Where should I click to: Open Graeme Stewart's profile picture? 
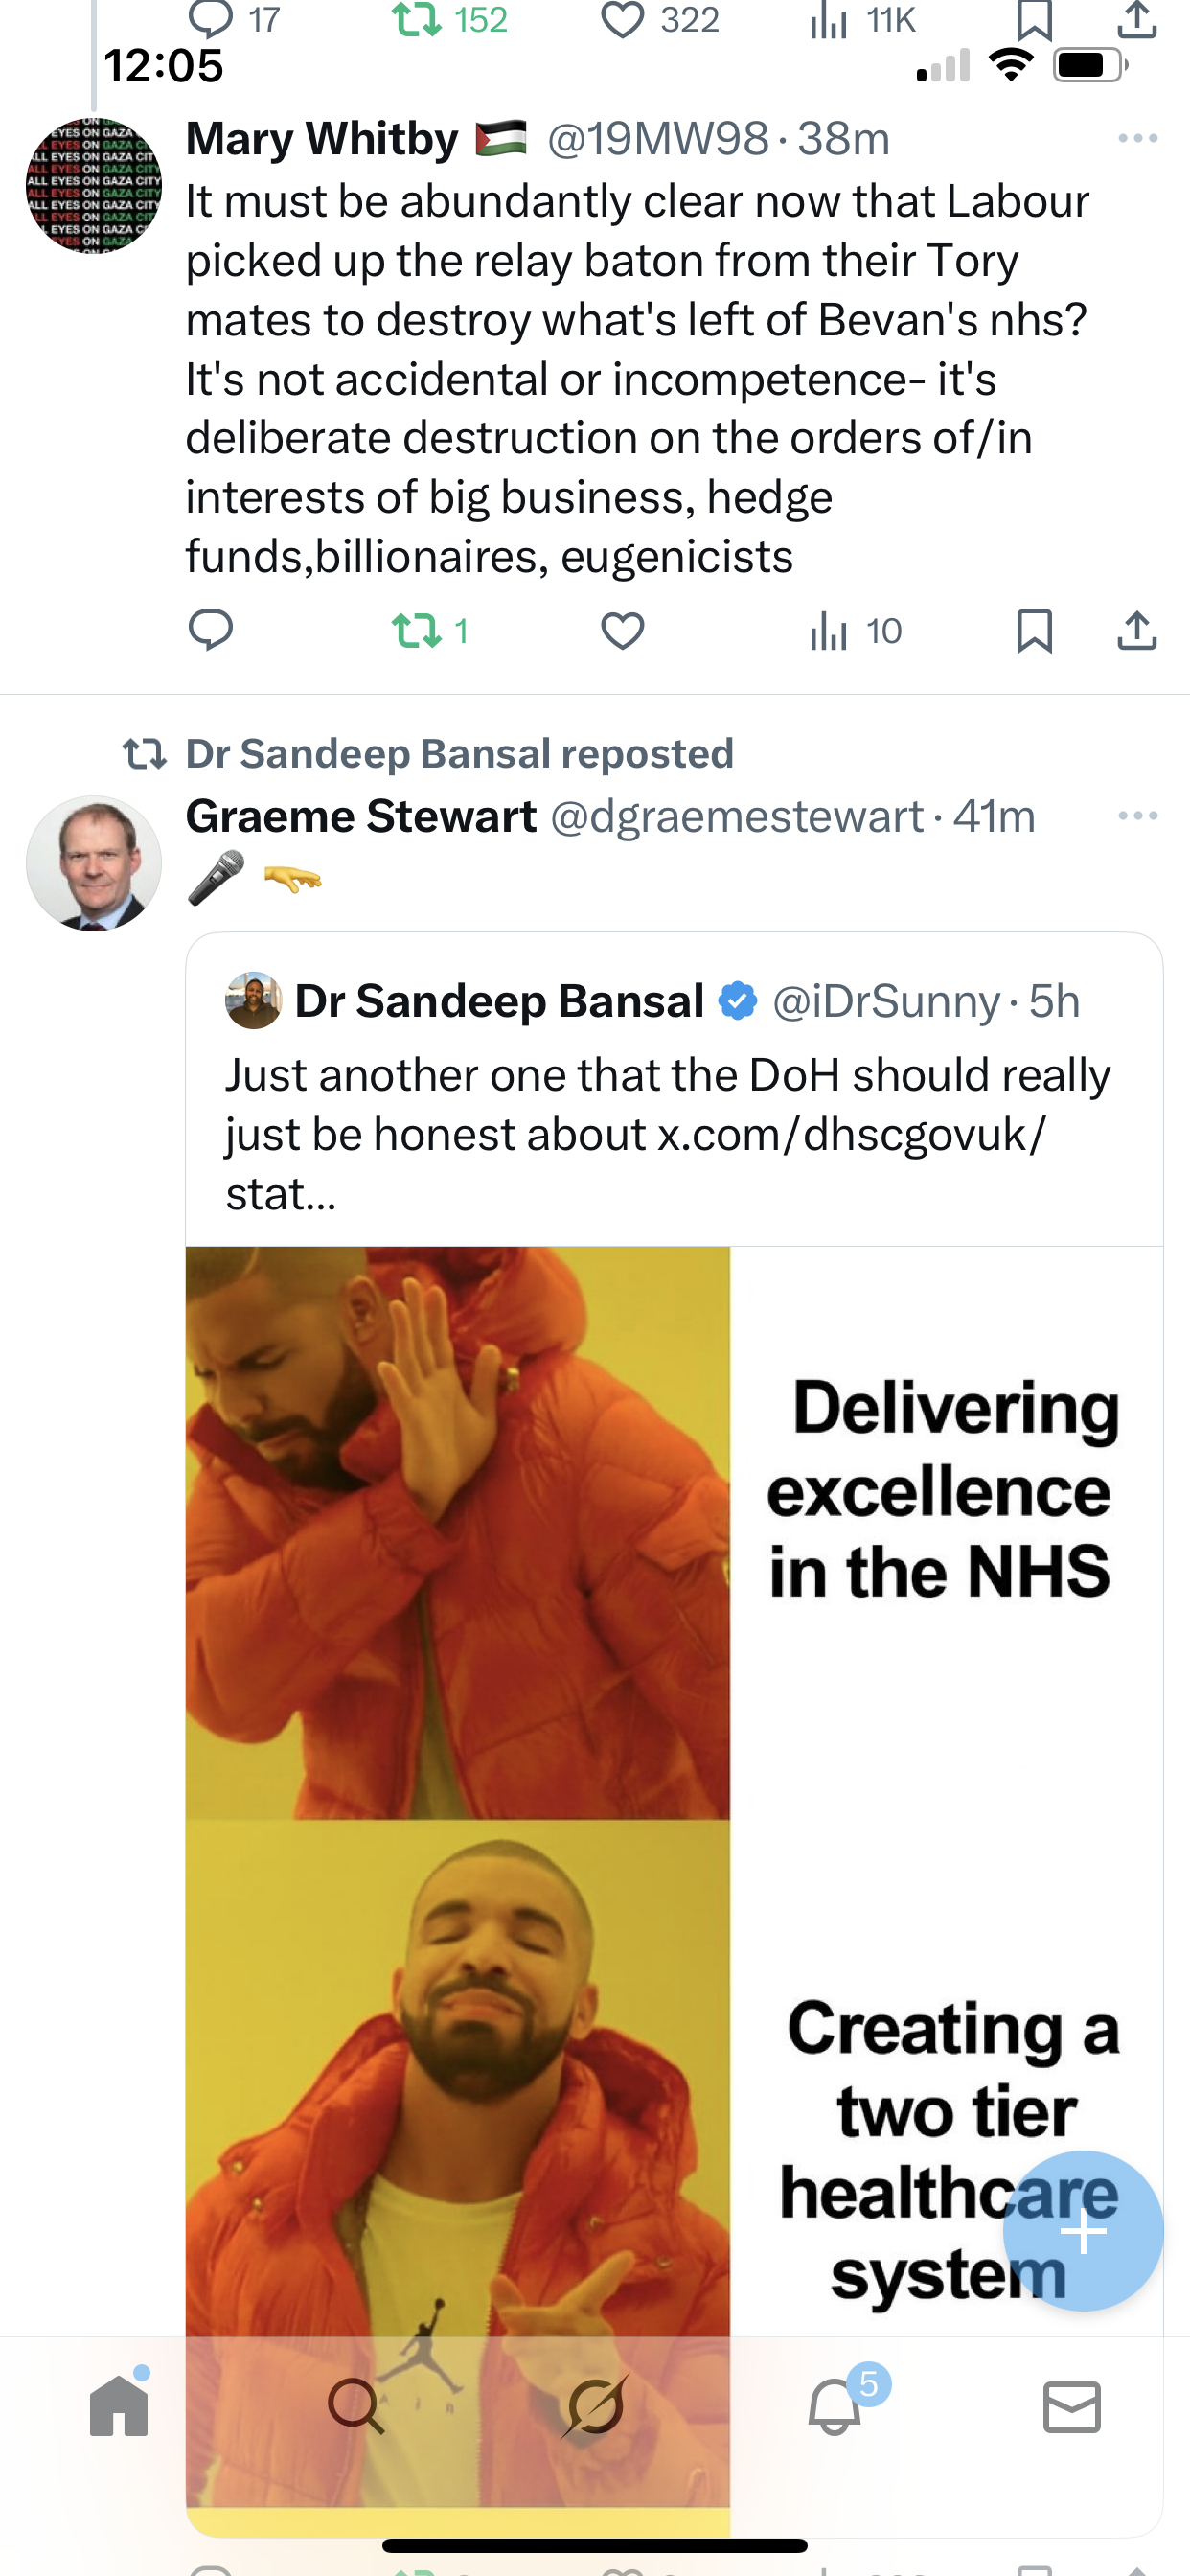[94, 864]
